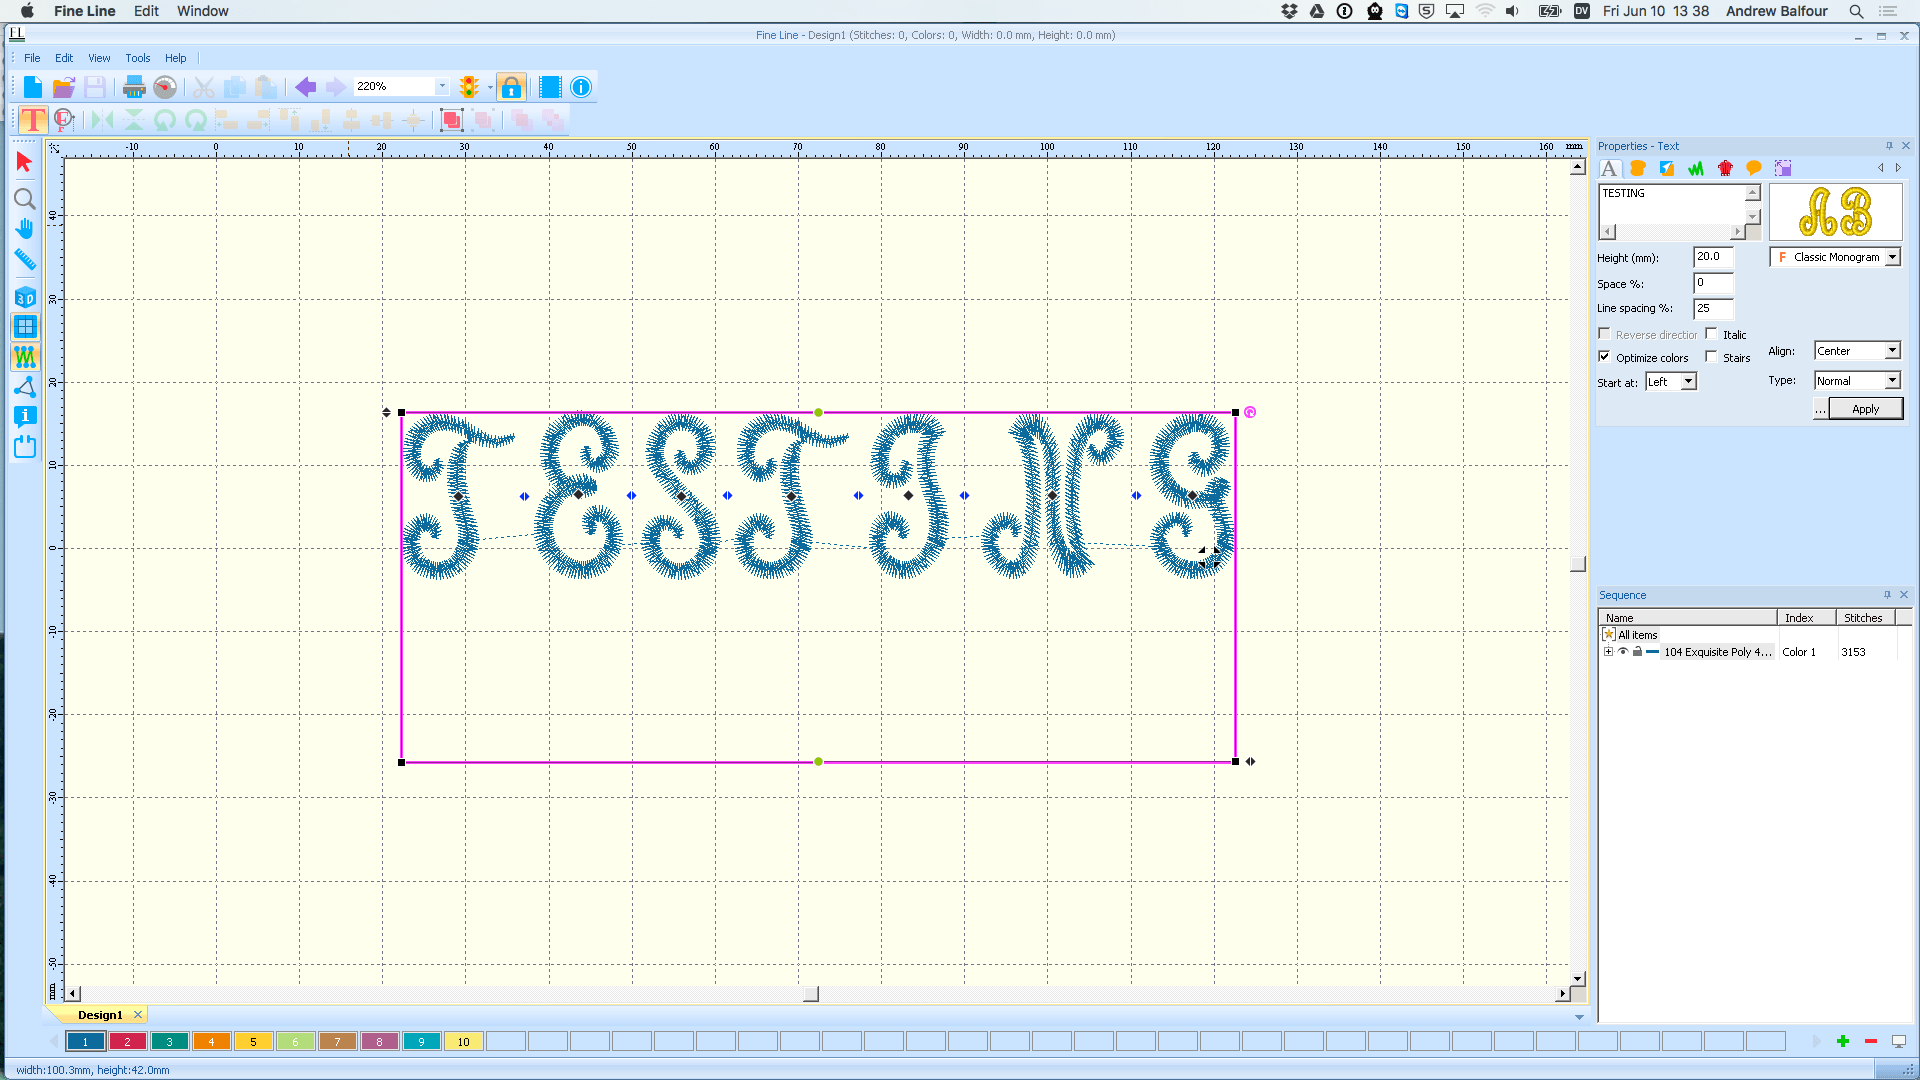Enable the 3D view mode
This screenshot has width=1920, height=1080.
coord(24,297)
